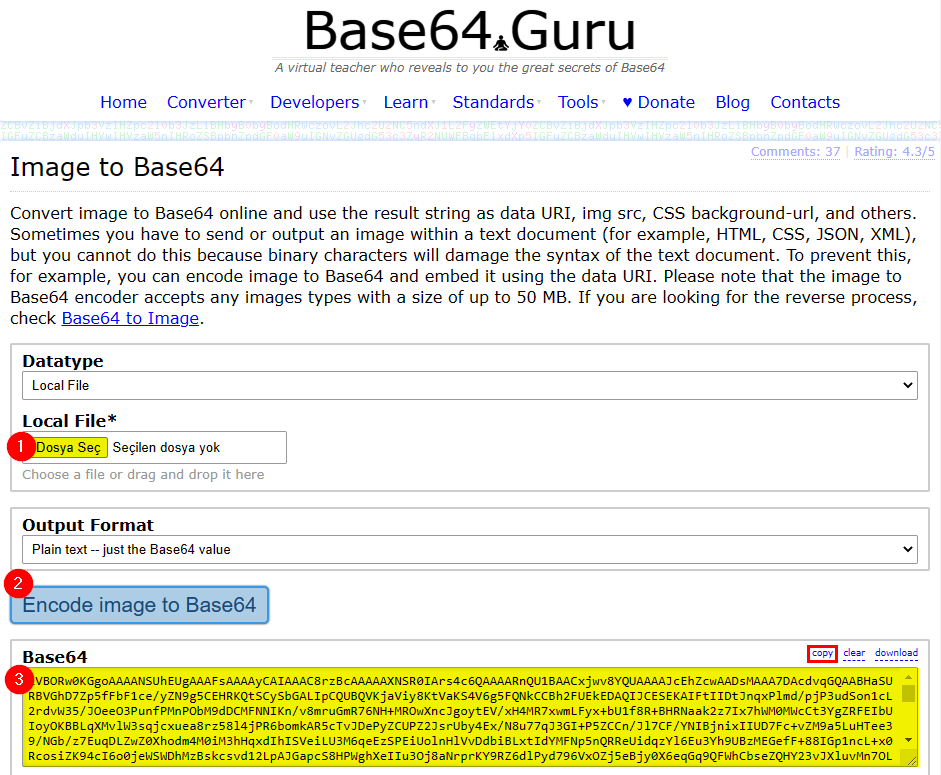Click the Datatype label
The width and height of the screenshot is (941, 775).
tap(63, 361)
